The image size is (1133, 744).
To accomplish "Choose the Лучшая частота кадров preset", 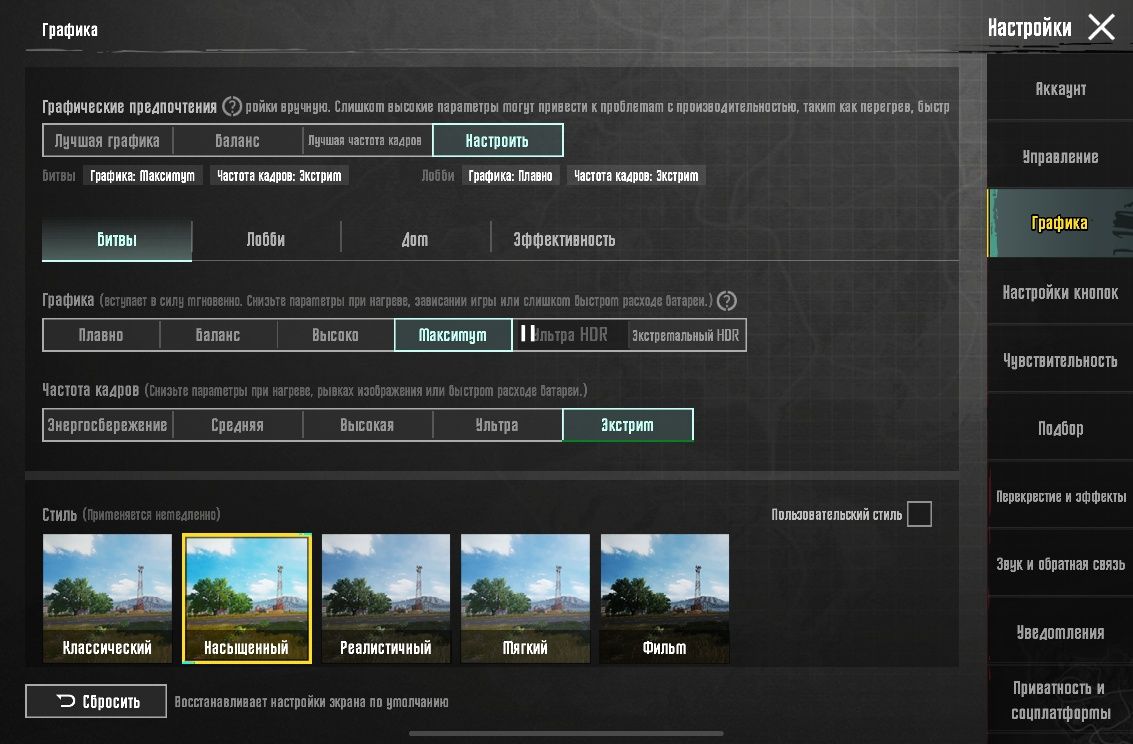I will pyautogui.click(x=367, y=140).
